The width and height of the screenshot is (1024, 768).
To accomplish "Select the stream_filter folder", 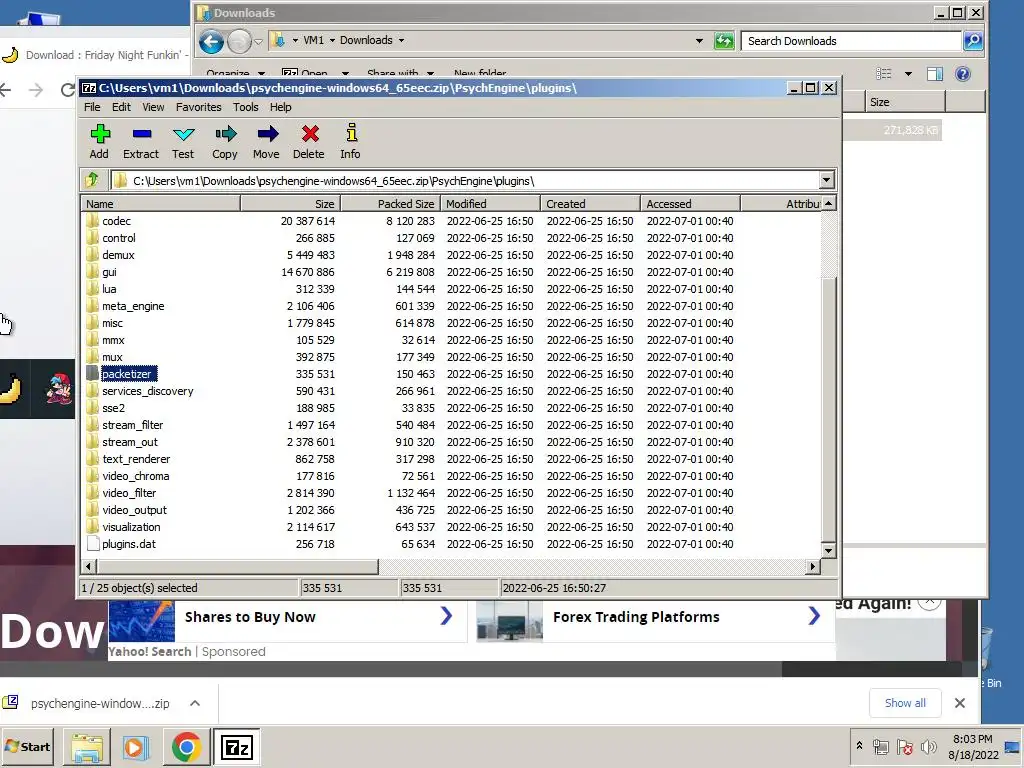I will point(133,424).
